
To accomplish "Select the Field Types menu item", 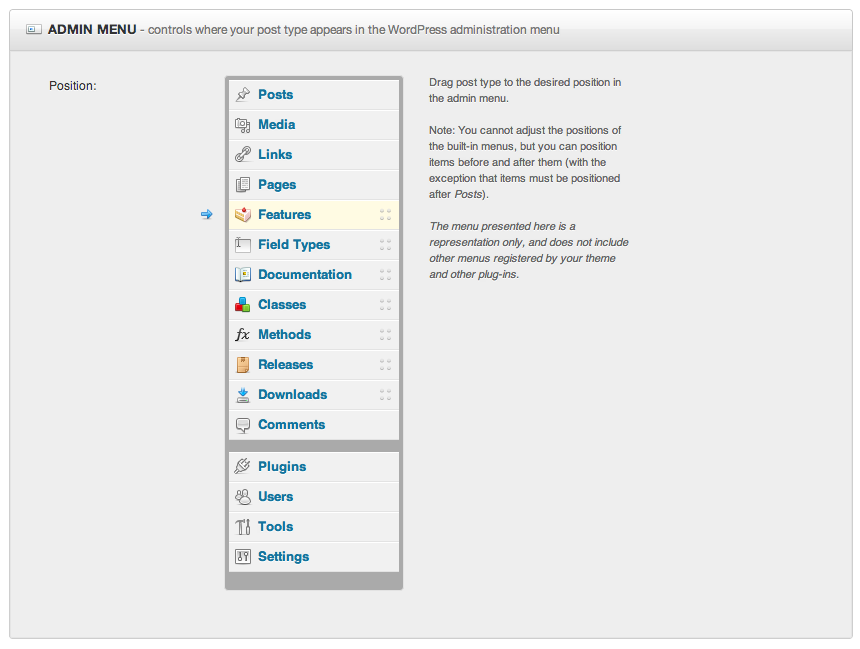I will pyautogui.click(x=314, y=244).
